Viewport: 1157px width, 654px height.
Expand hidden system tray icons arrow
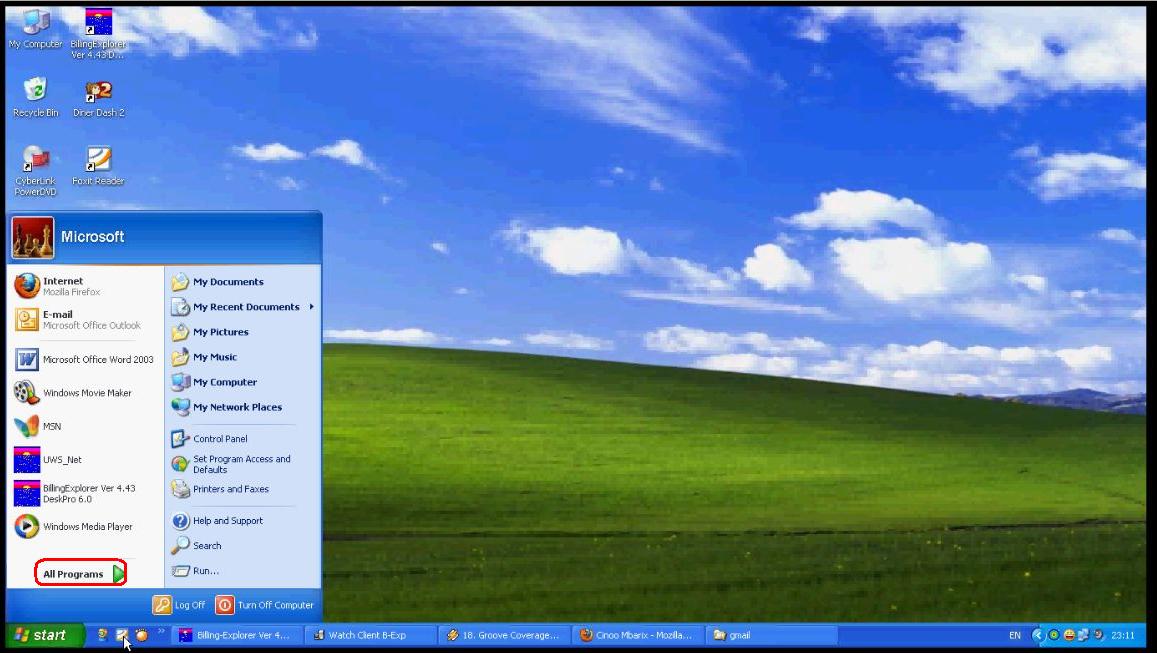tap(1037, 635)
